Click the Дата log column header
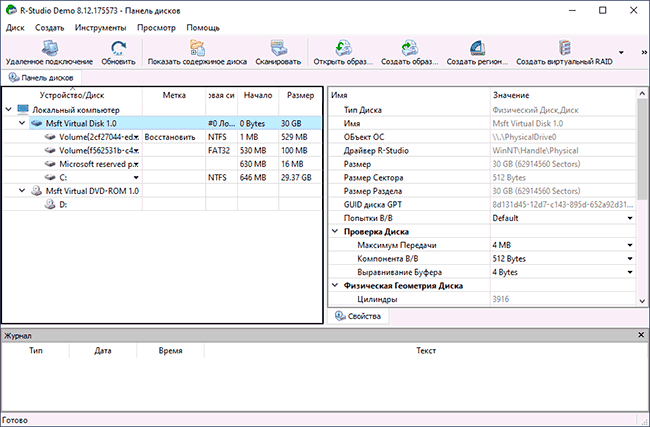 click(103, 351)
